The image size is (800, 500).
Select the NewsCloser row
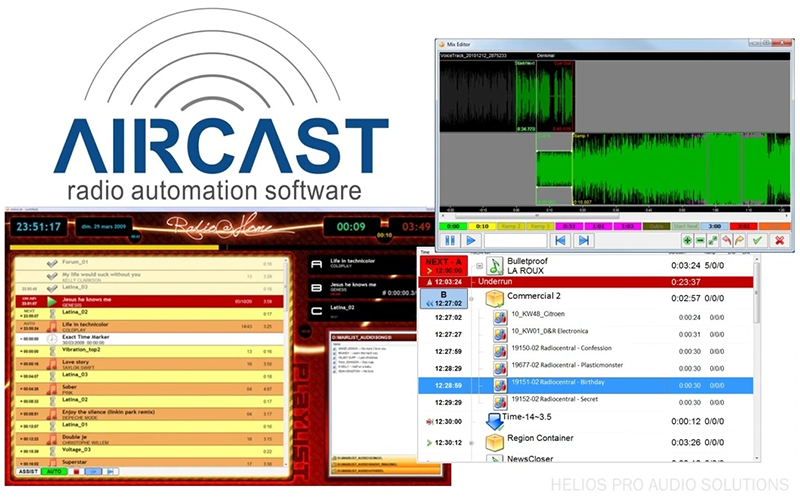click(586, 458)
